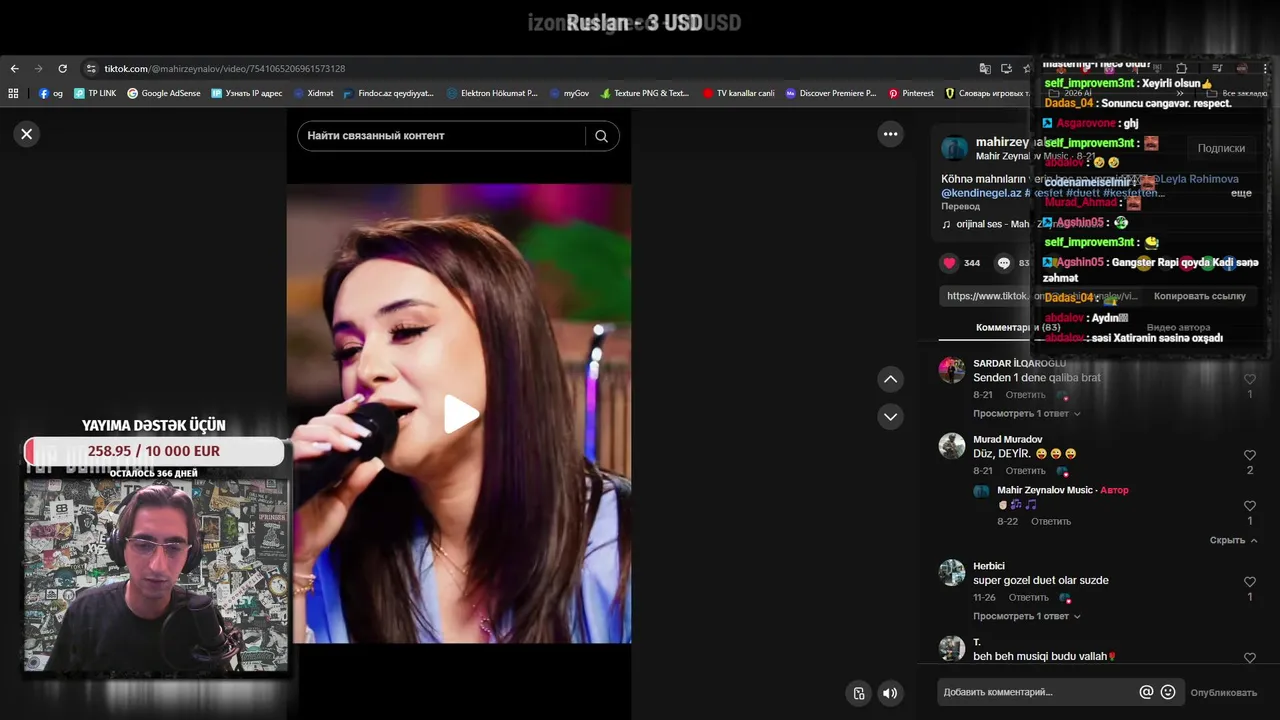Click Копировать ссылку button
This screenshot has width=1280, height=720.
pos(1200,296)
